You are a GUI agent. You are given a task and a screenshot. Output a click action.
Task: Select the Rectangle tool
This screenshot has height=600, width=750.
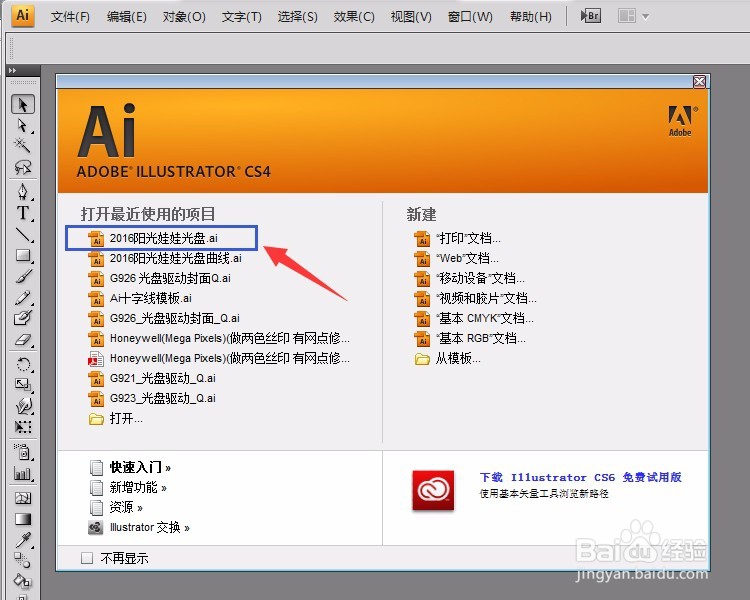tap(22, 256)
